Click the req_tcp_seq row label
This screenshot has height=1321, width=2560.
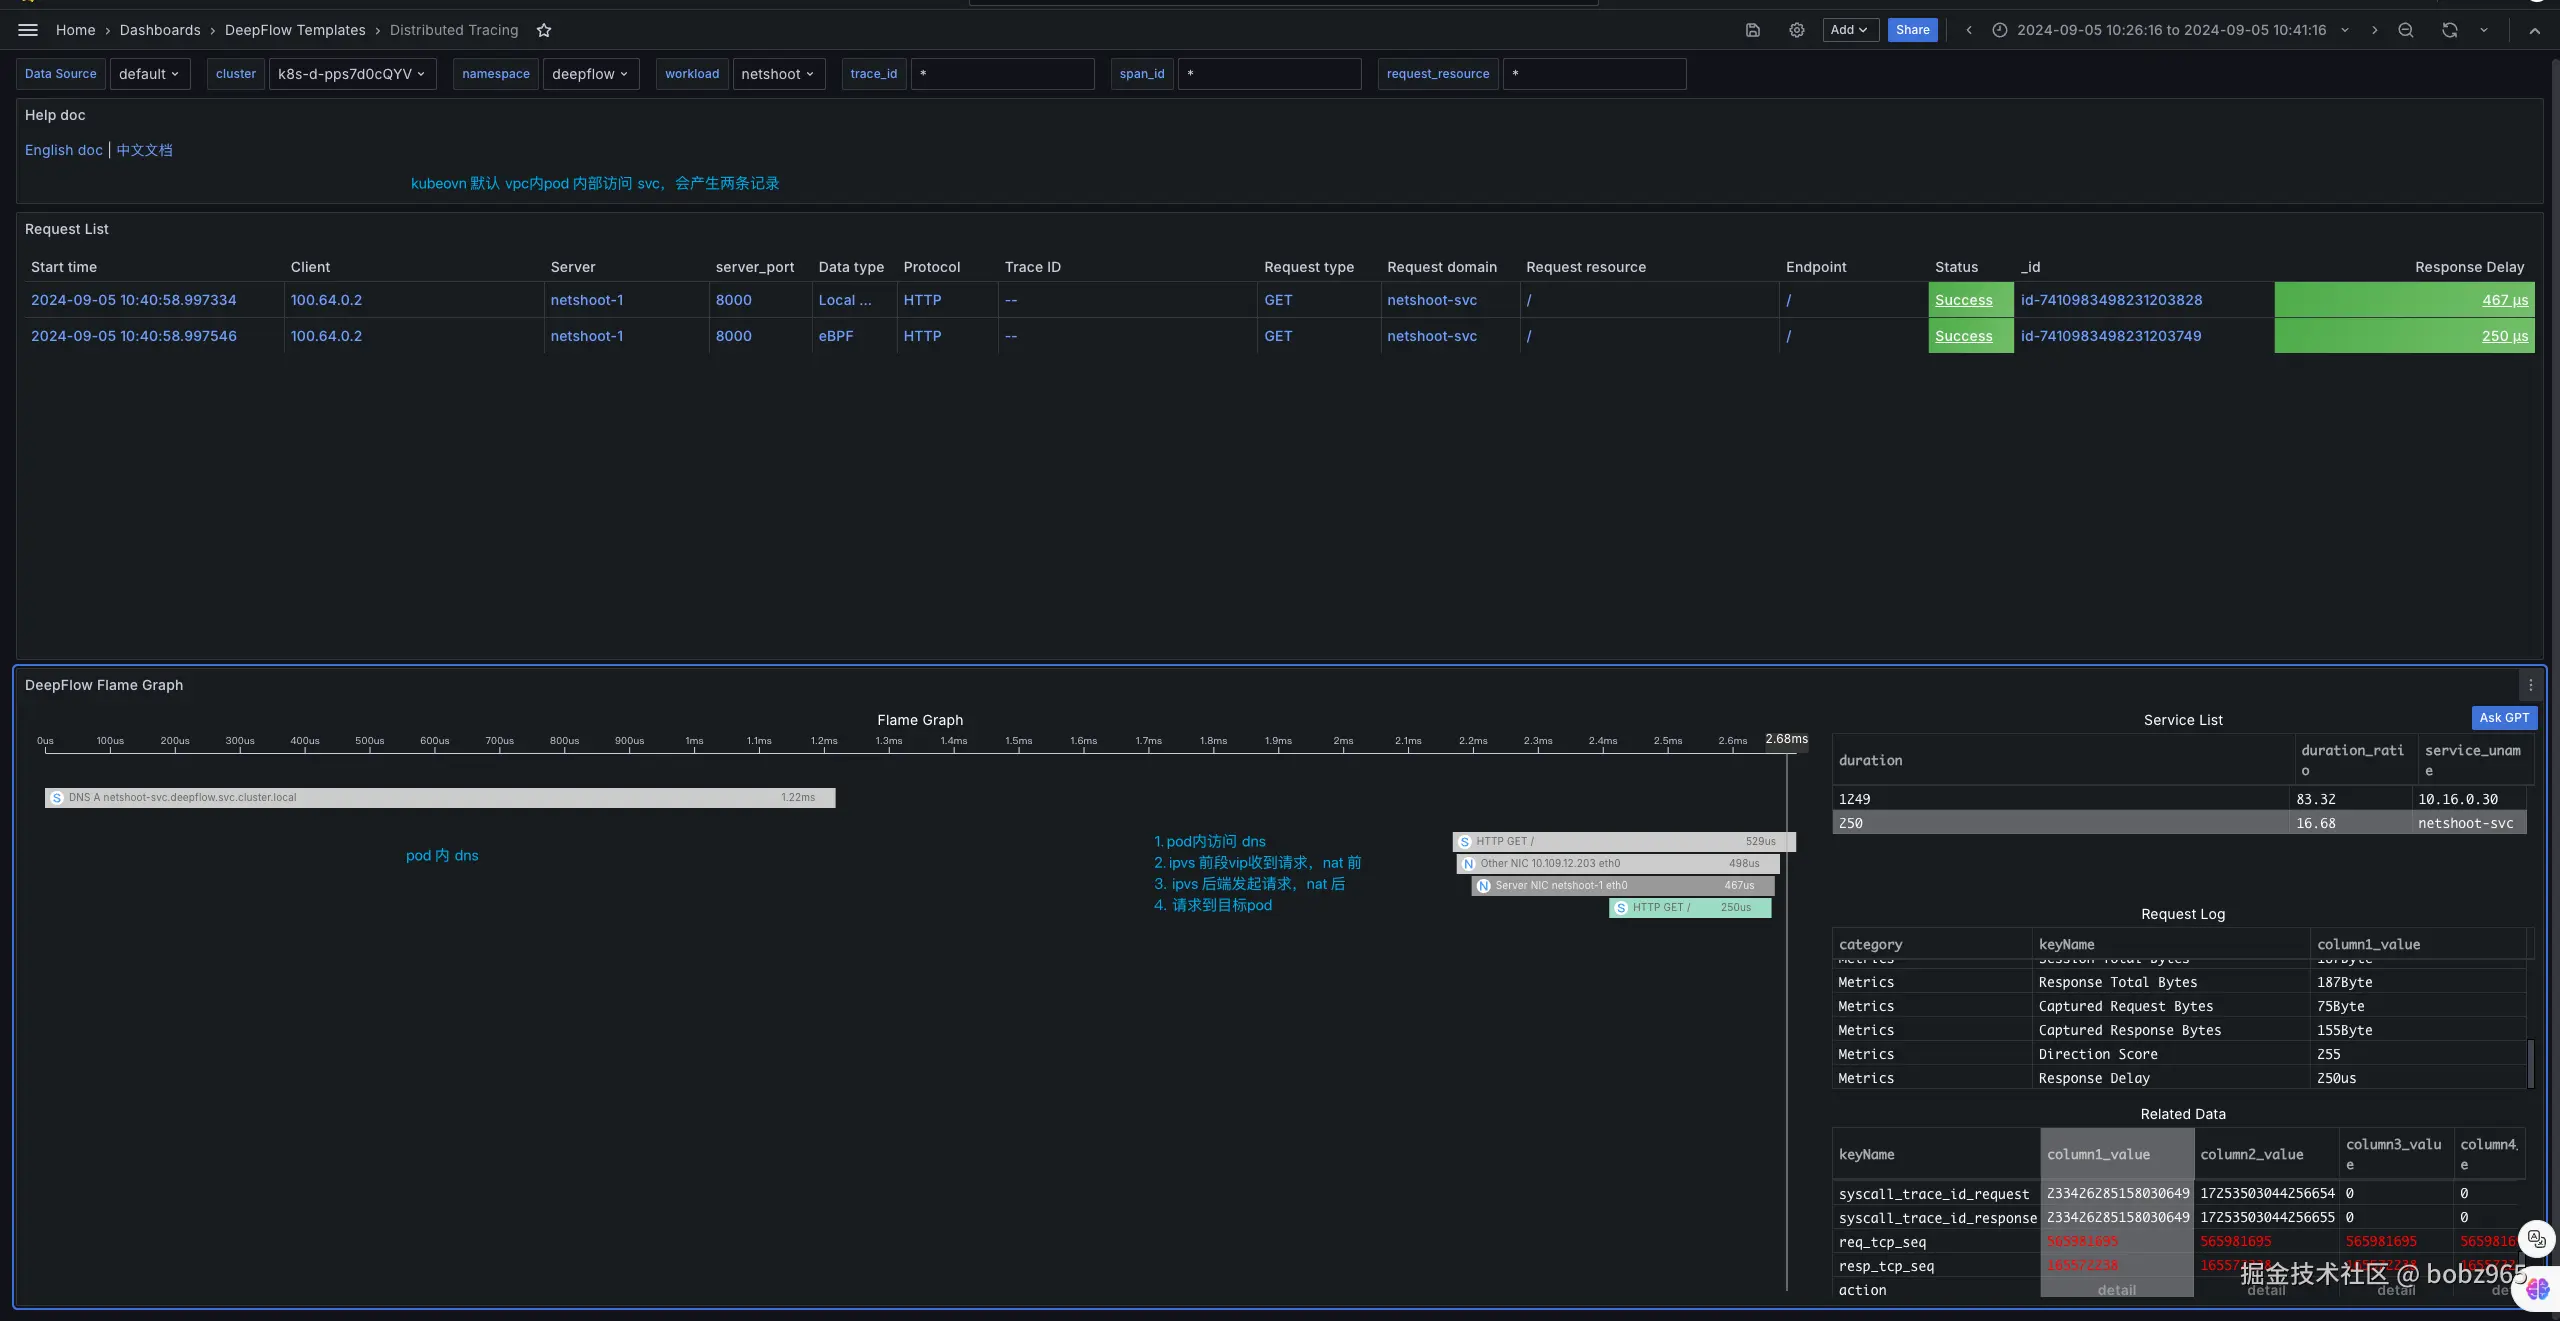pos(1883,1242)
